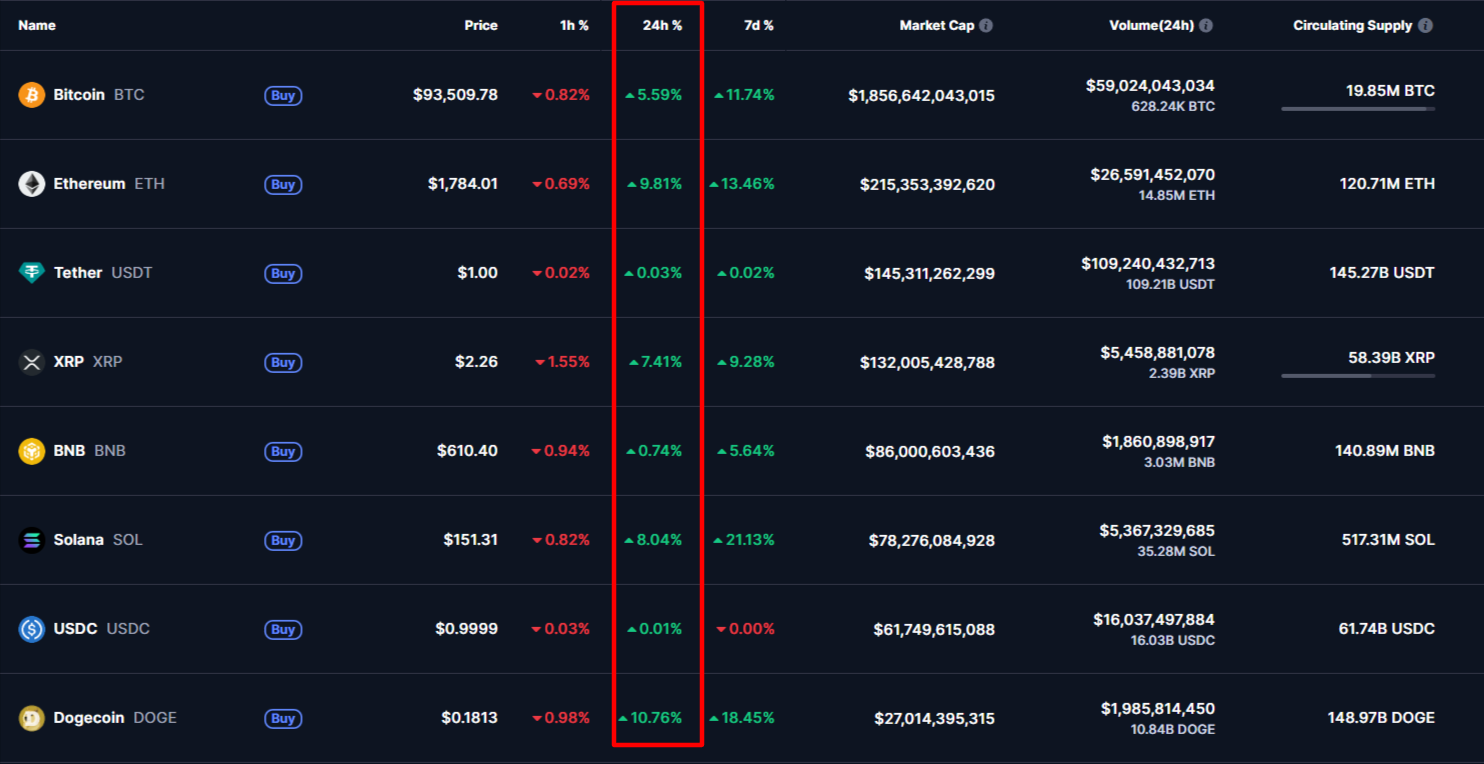Viewport: 1484px width, 764px height.
Task: Click the Solana coin logo icon
Action: point(32,540)
